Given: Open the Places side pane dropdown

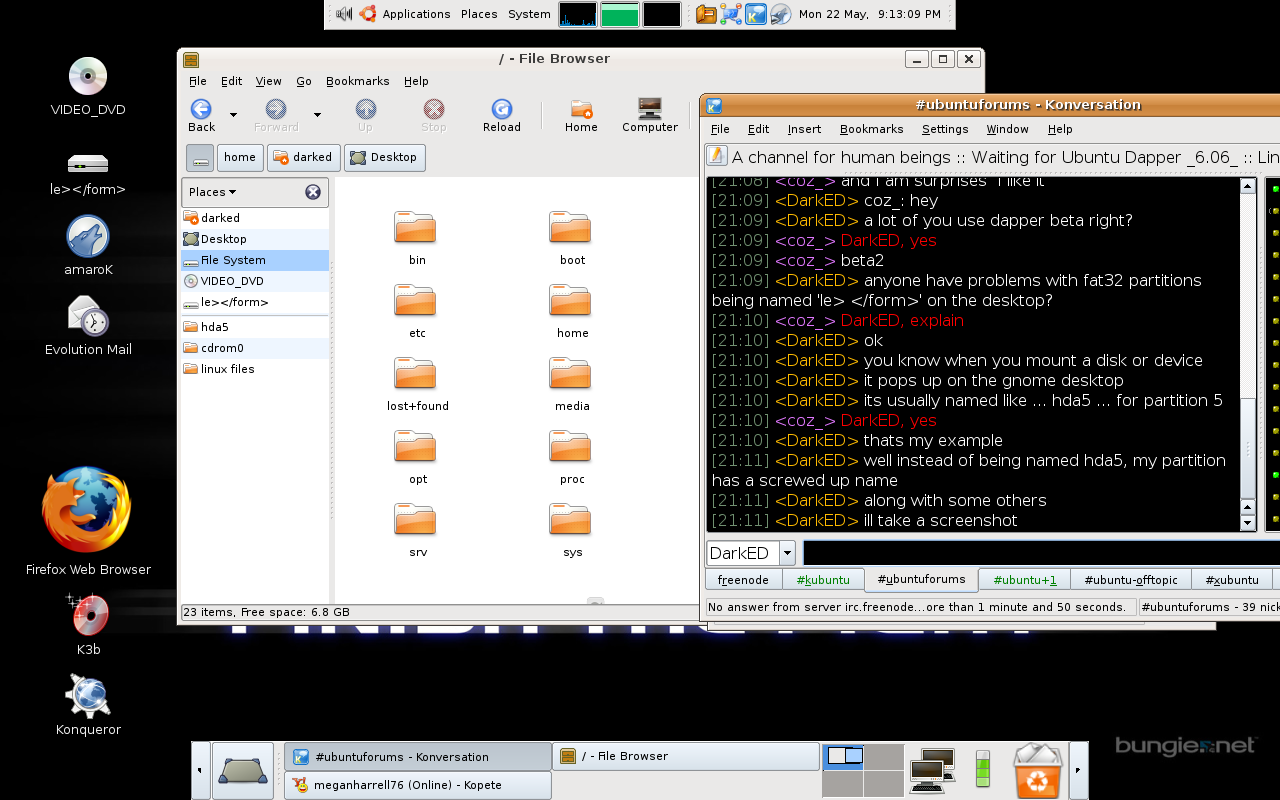Looking at the screenshot, I should (x=213, y=192).
